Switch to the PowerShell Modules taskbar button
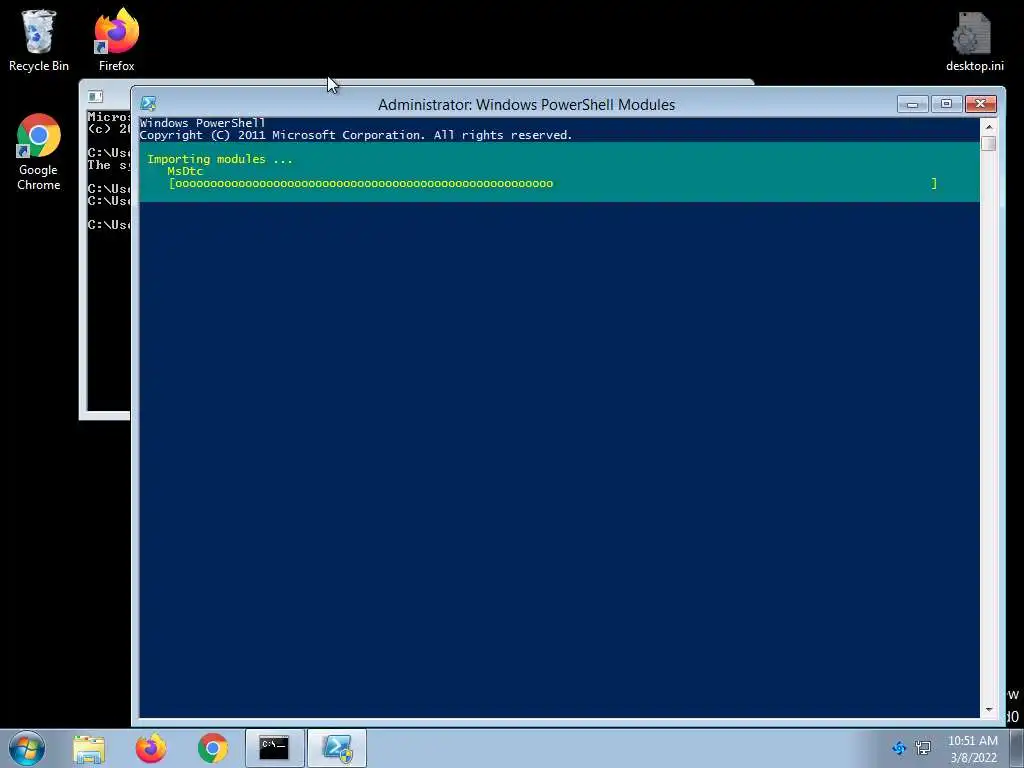 tap(337, 748)
